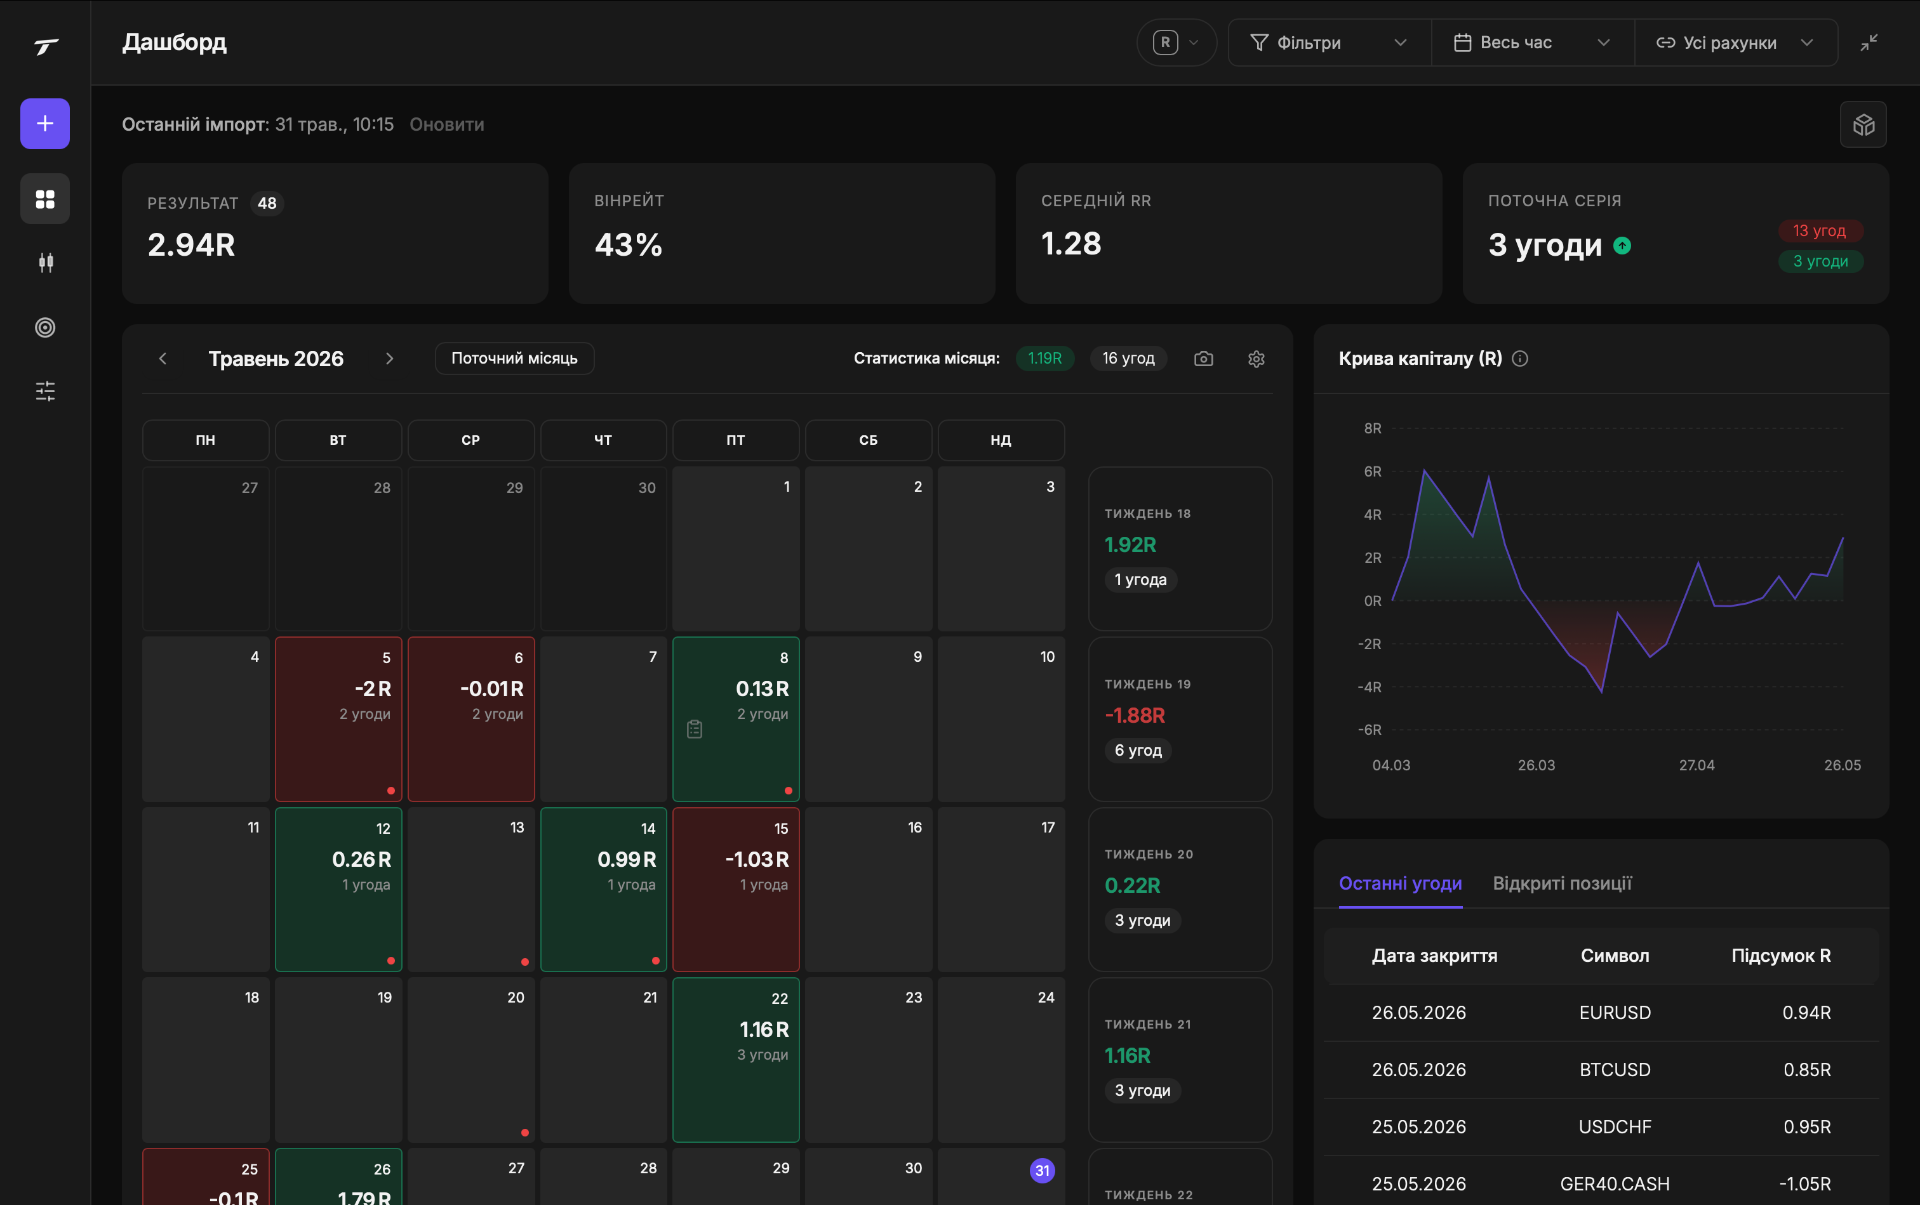This screenshot has height=1205, width=1920.
Task: Click the НД weekday column header
Action: tap(1001, 440)
